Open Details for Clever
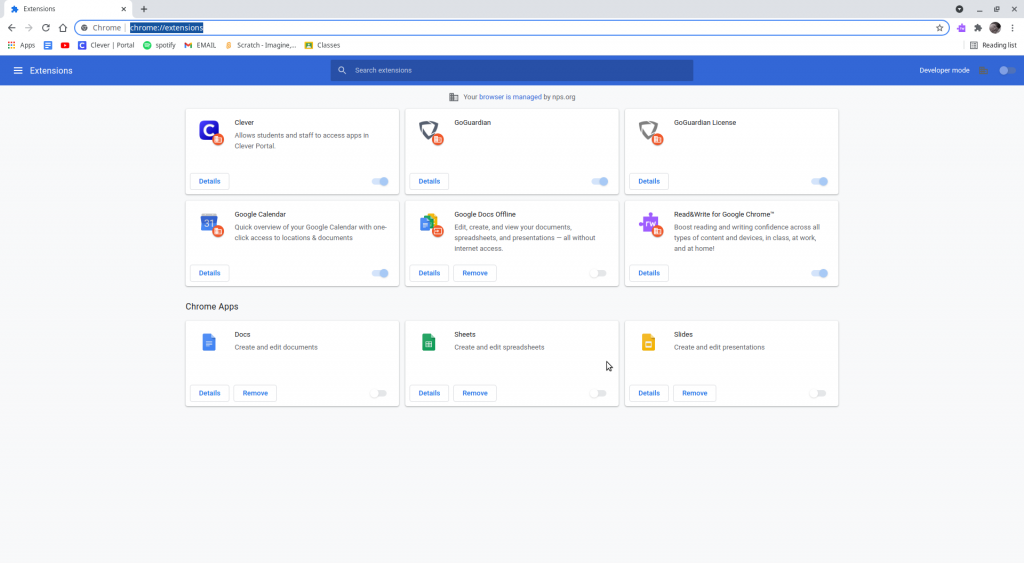Screen dimensions: 1024x563 (x=210, y=182)
